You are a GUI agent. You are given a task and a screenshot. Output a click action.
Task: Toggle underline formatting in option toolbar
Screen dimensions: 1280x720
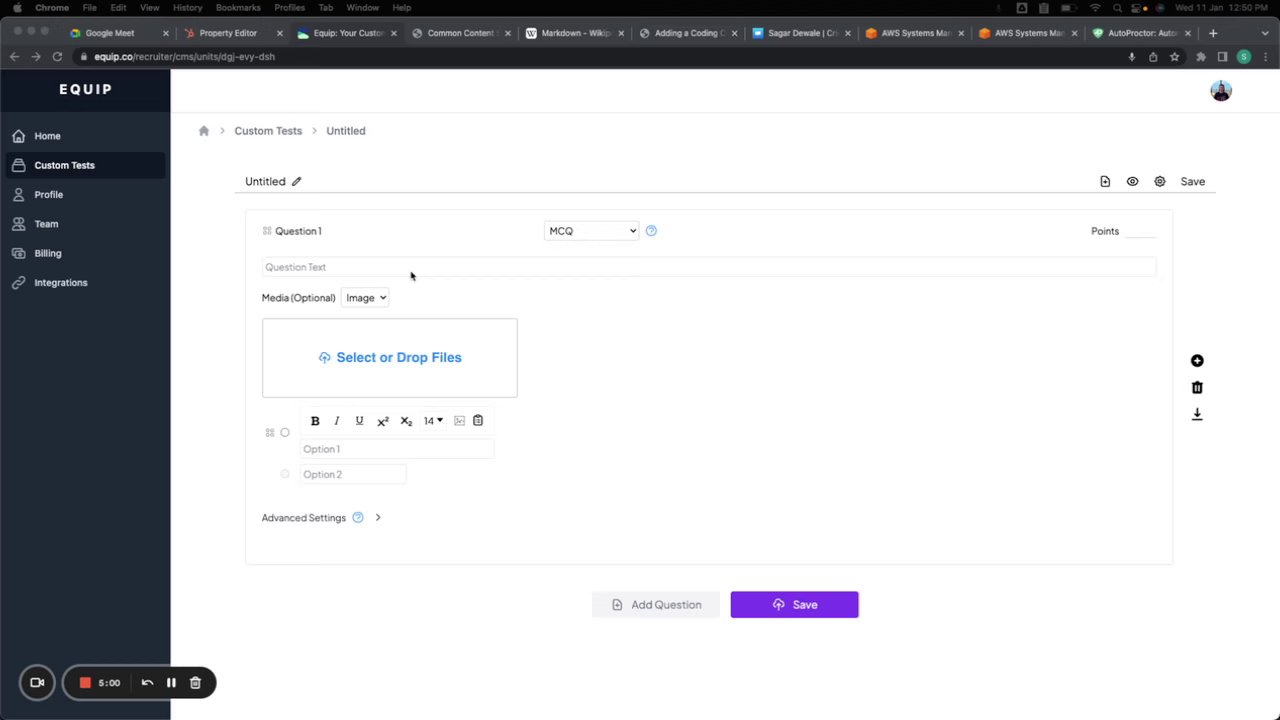tap(359, 421)
